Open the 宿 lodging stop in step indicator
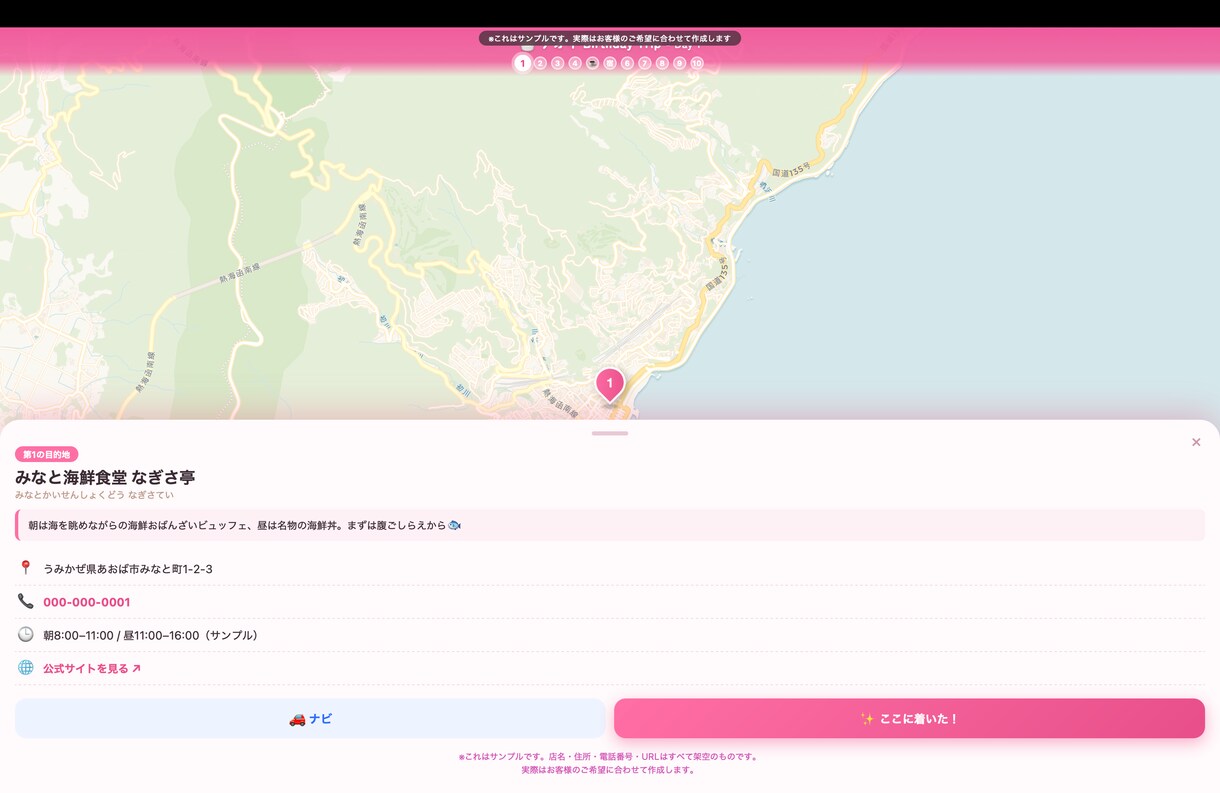Screen dimensions: 1220x793 (610, 63)
